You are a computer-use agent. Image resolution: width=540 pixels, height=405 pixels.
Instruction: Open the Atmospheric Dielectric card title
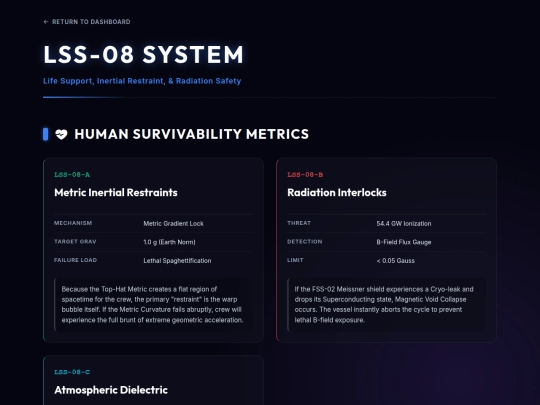111,390
